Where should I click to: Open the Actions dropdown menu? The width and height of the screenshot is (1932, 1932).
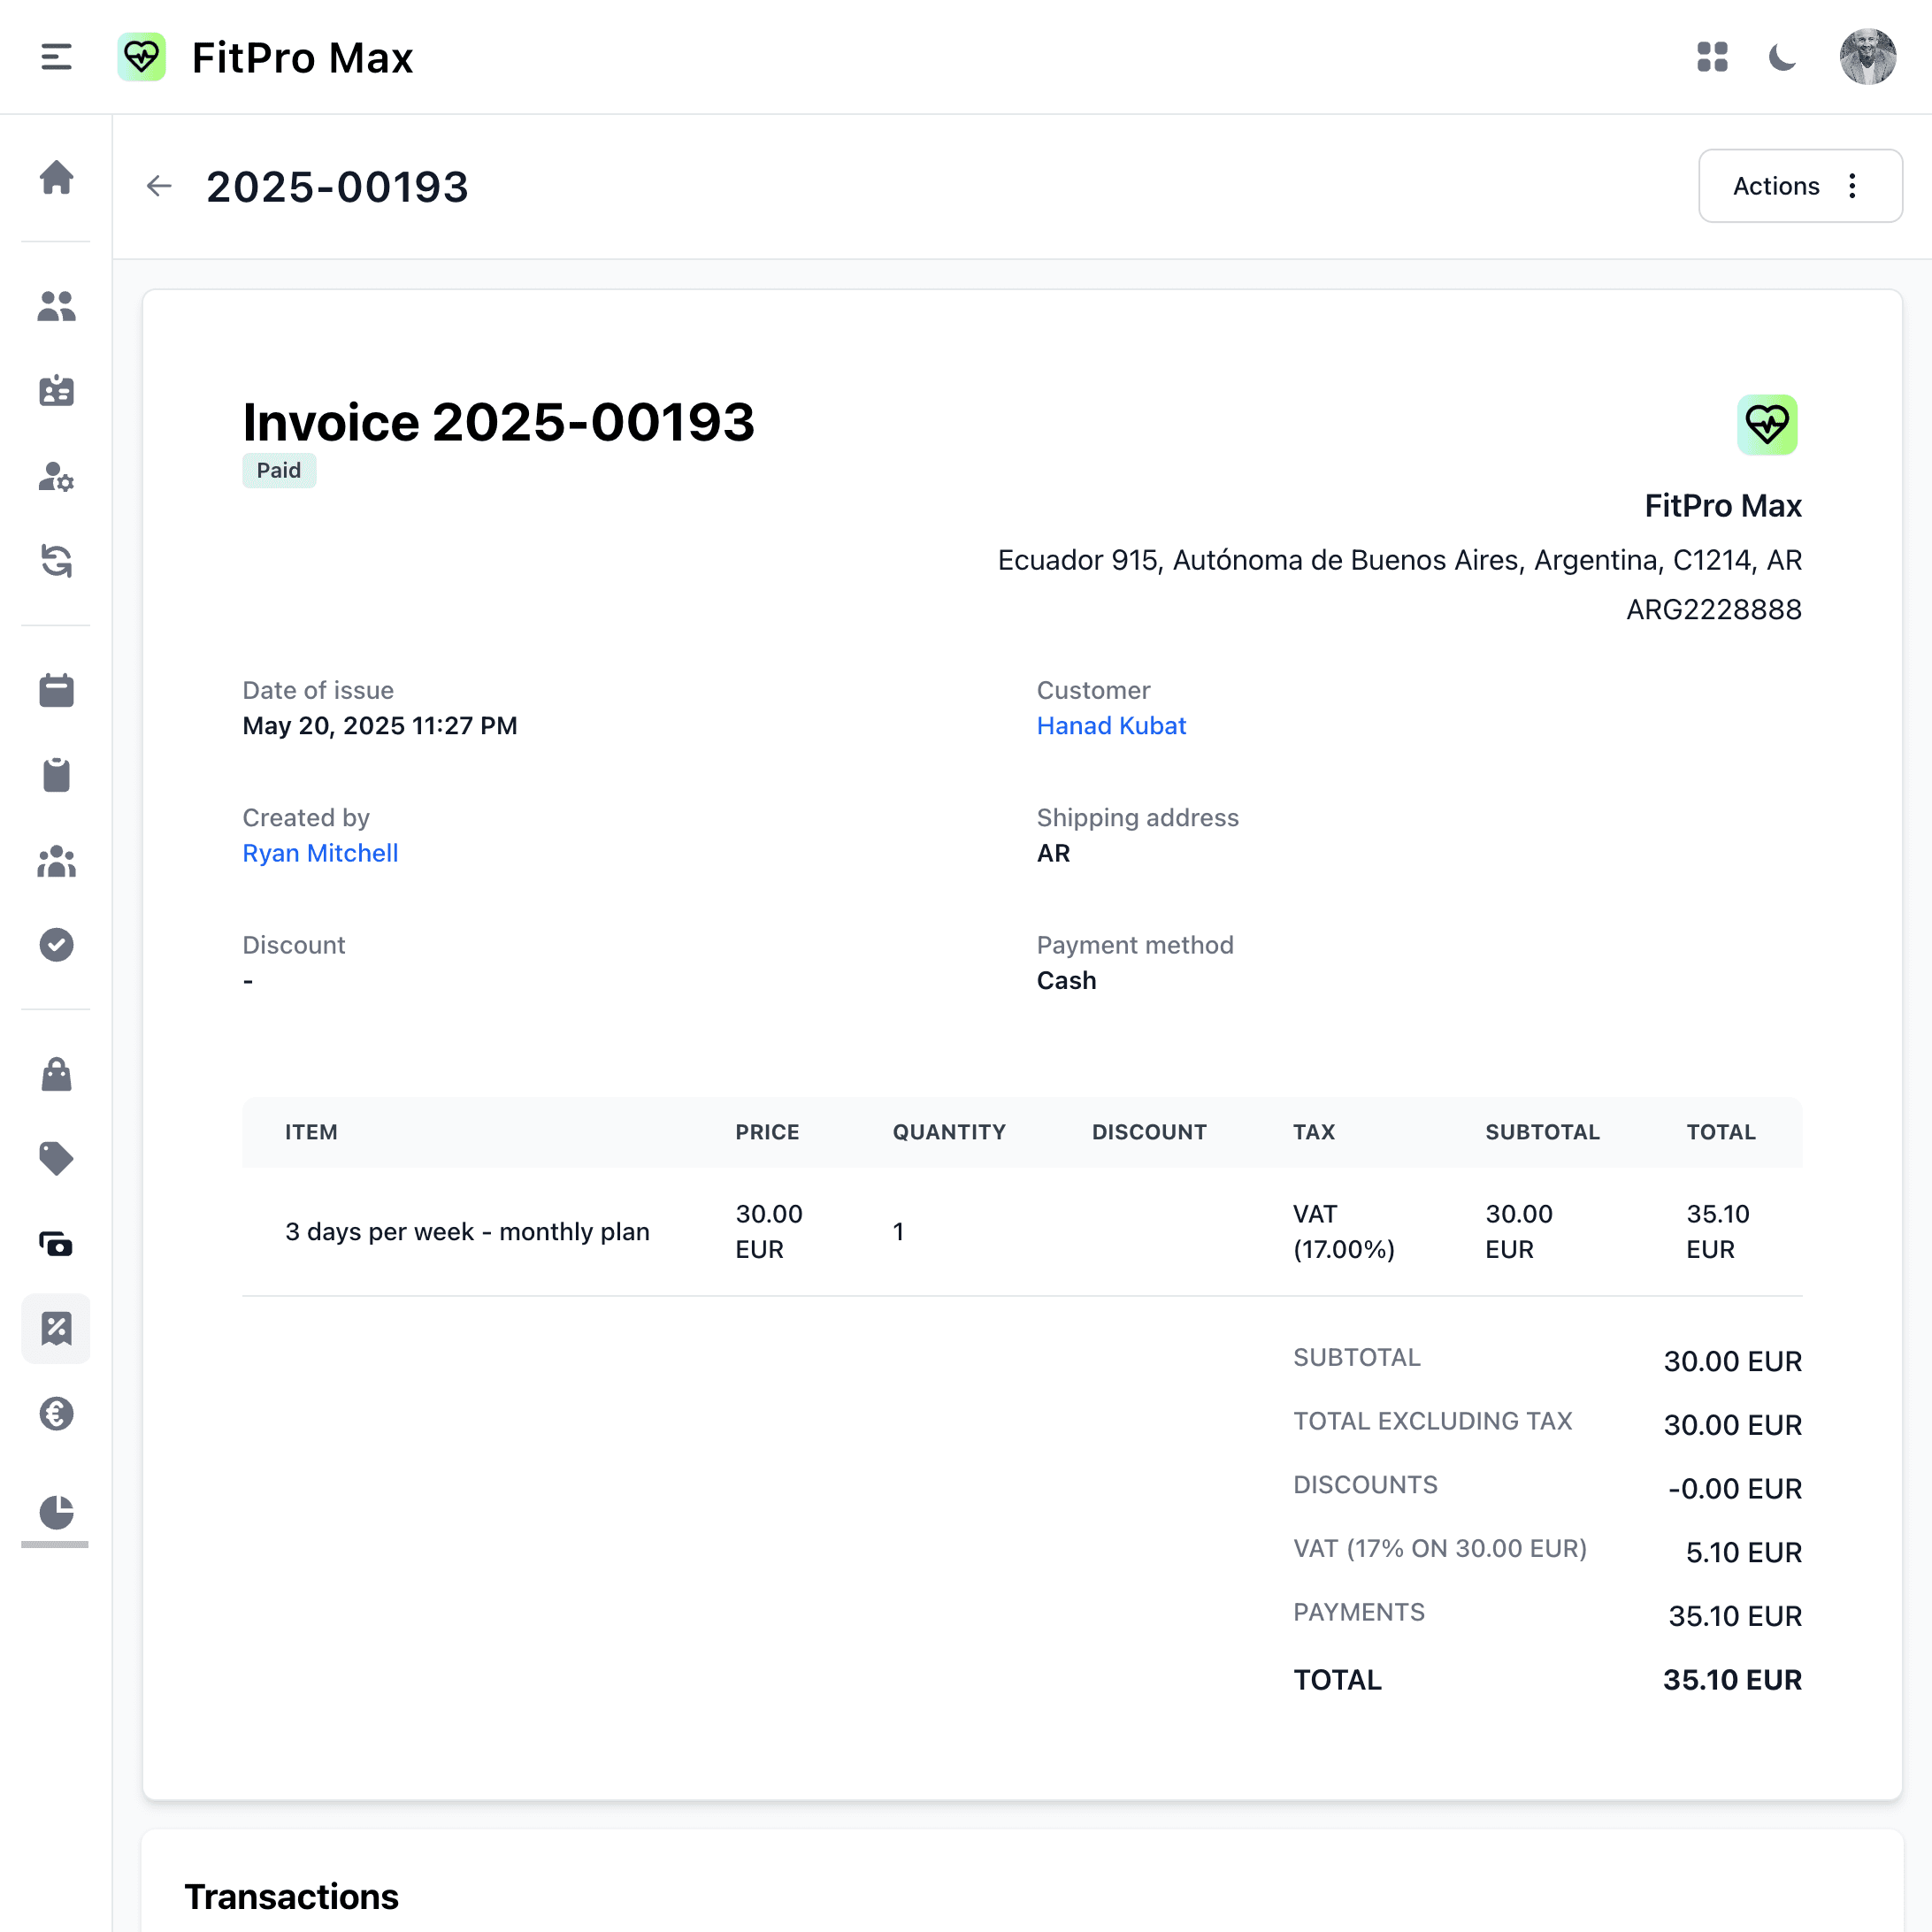[1800, 186]
